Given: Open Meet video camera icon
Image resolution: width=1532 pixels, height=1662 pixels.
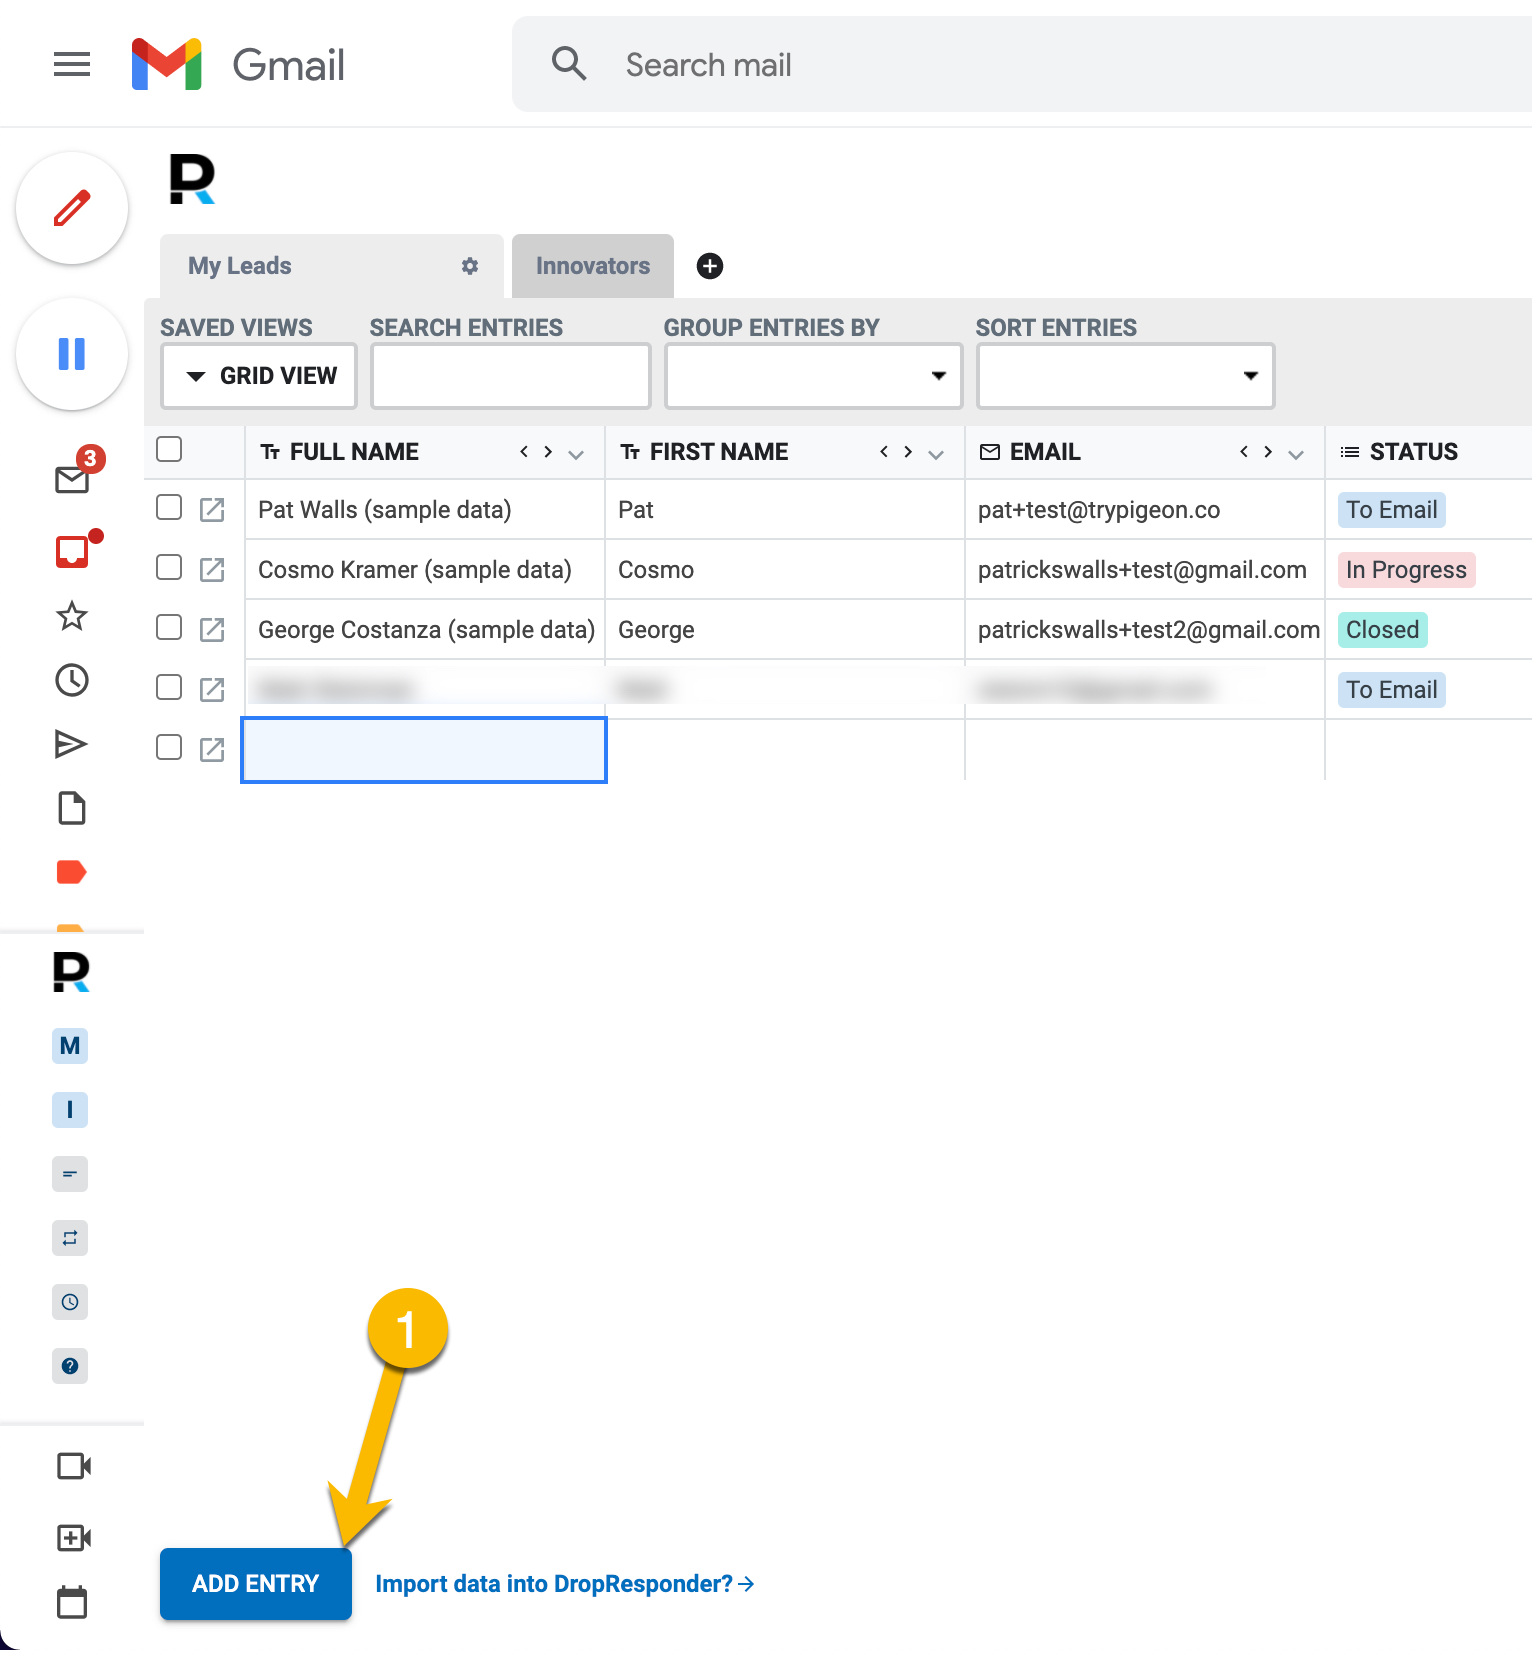Looking at the screenshot, I should tap(74, 1466).
